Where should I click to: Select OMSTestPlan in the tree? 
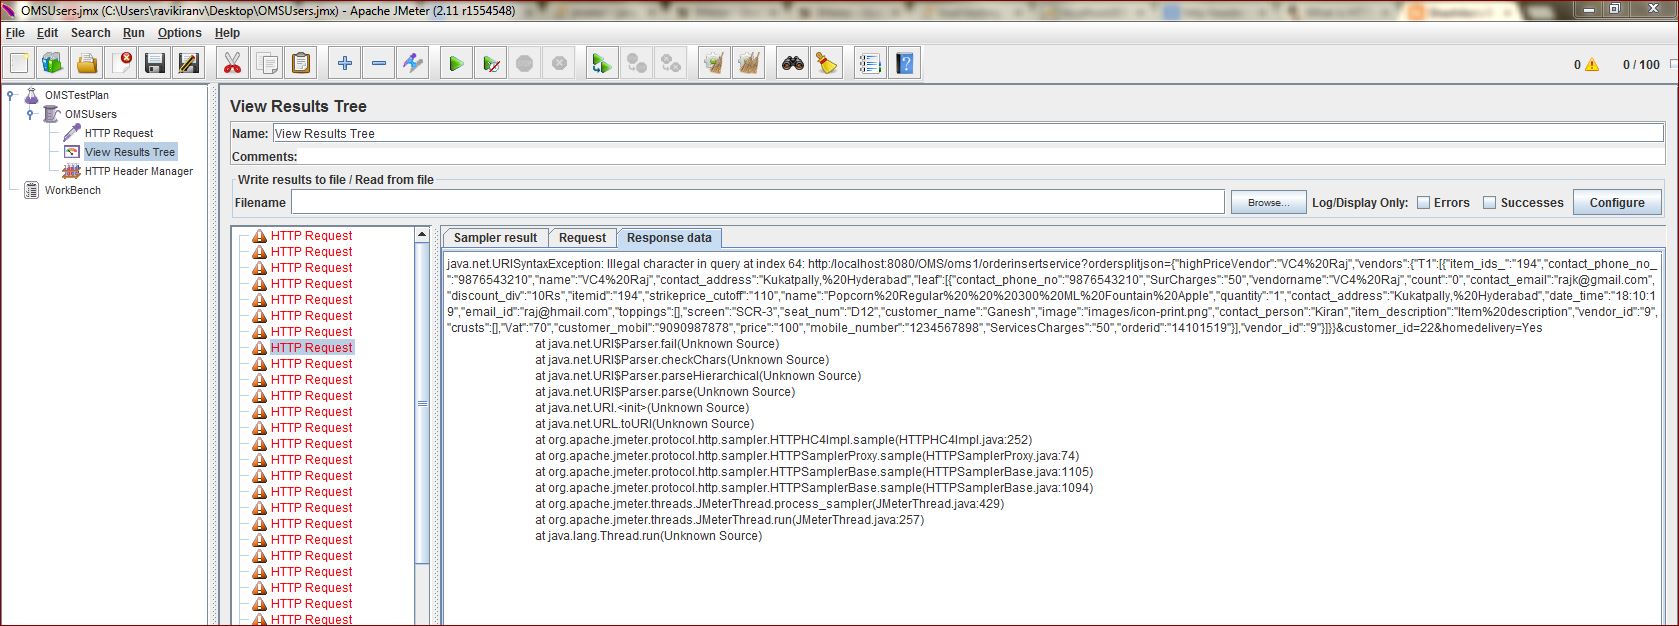(x=77, y=95)
